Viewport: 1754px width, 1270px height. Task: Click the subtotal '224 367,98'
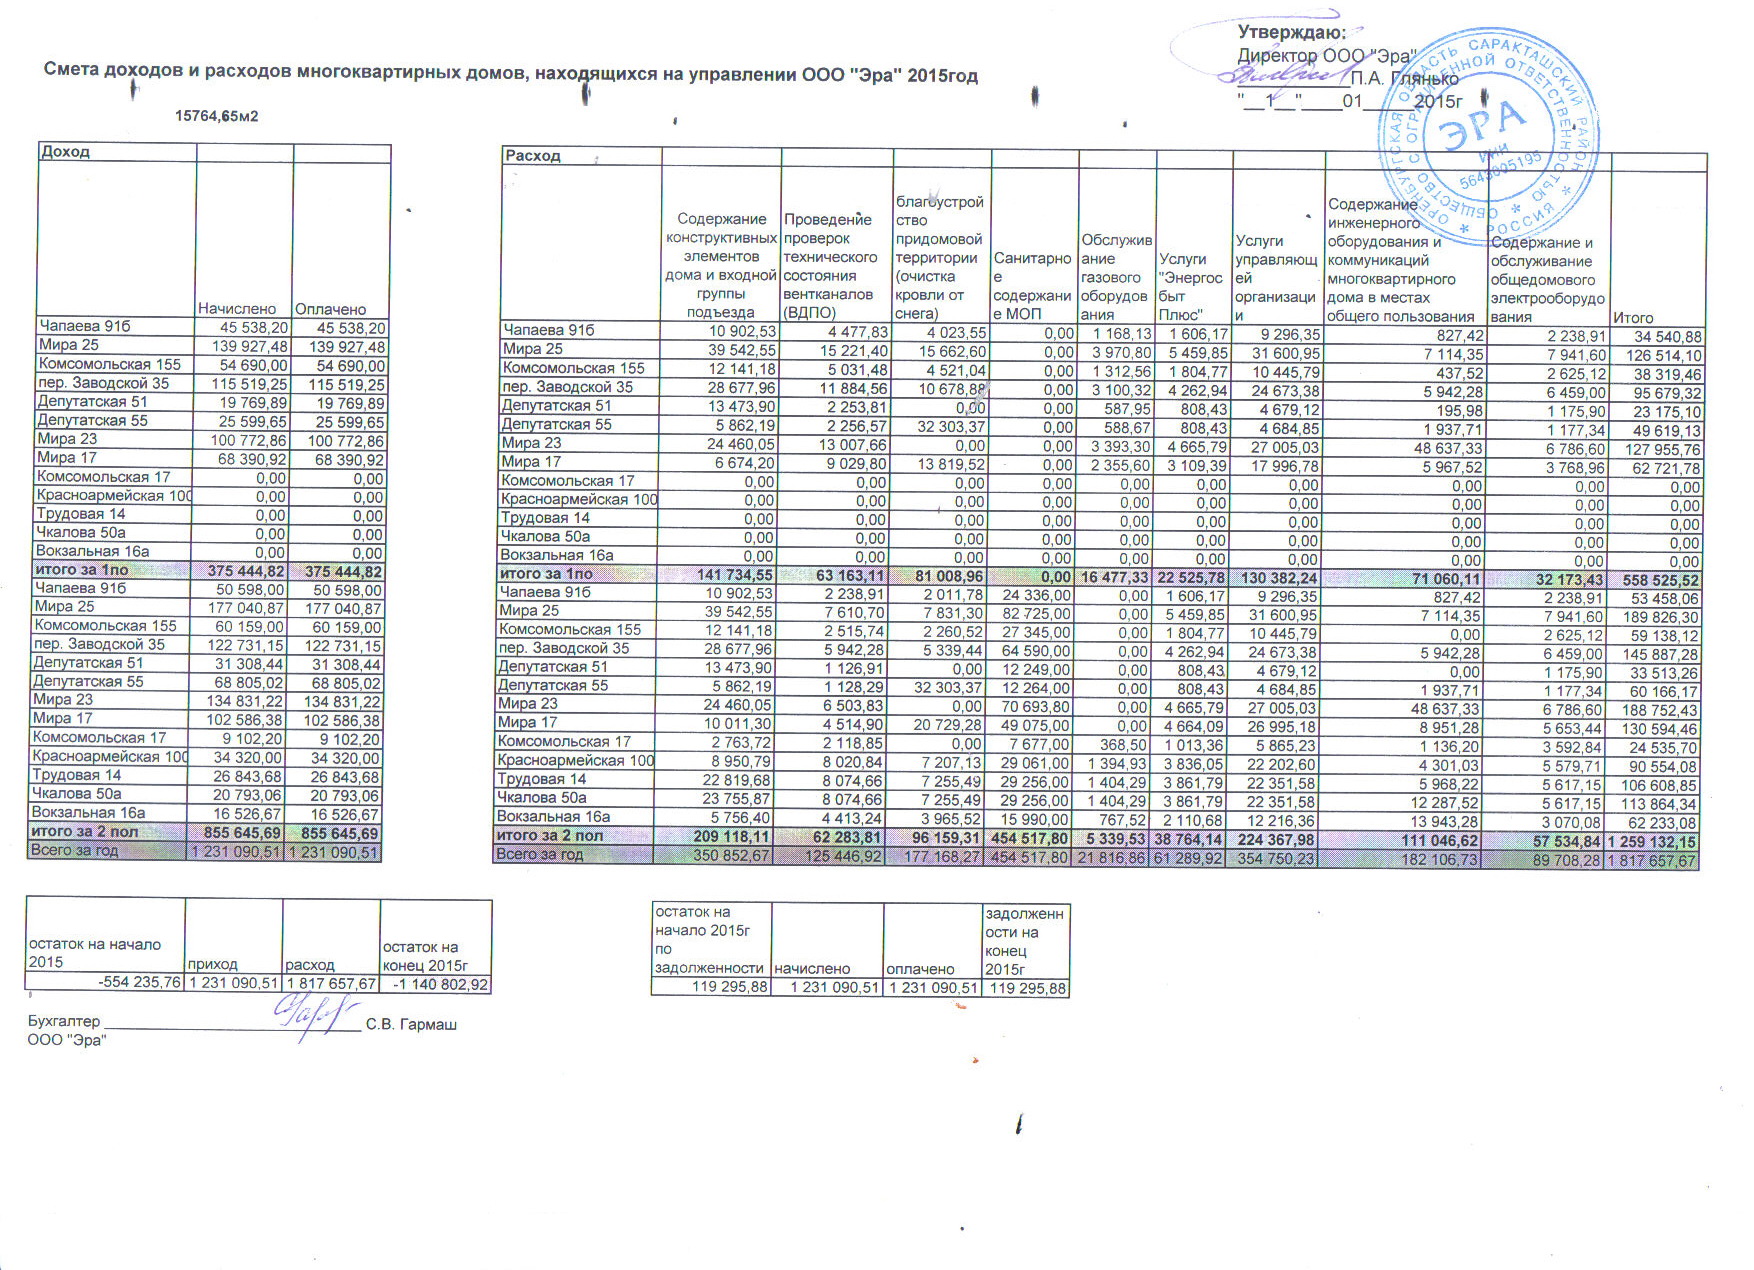(x=1278, y=841)
